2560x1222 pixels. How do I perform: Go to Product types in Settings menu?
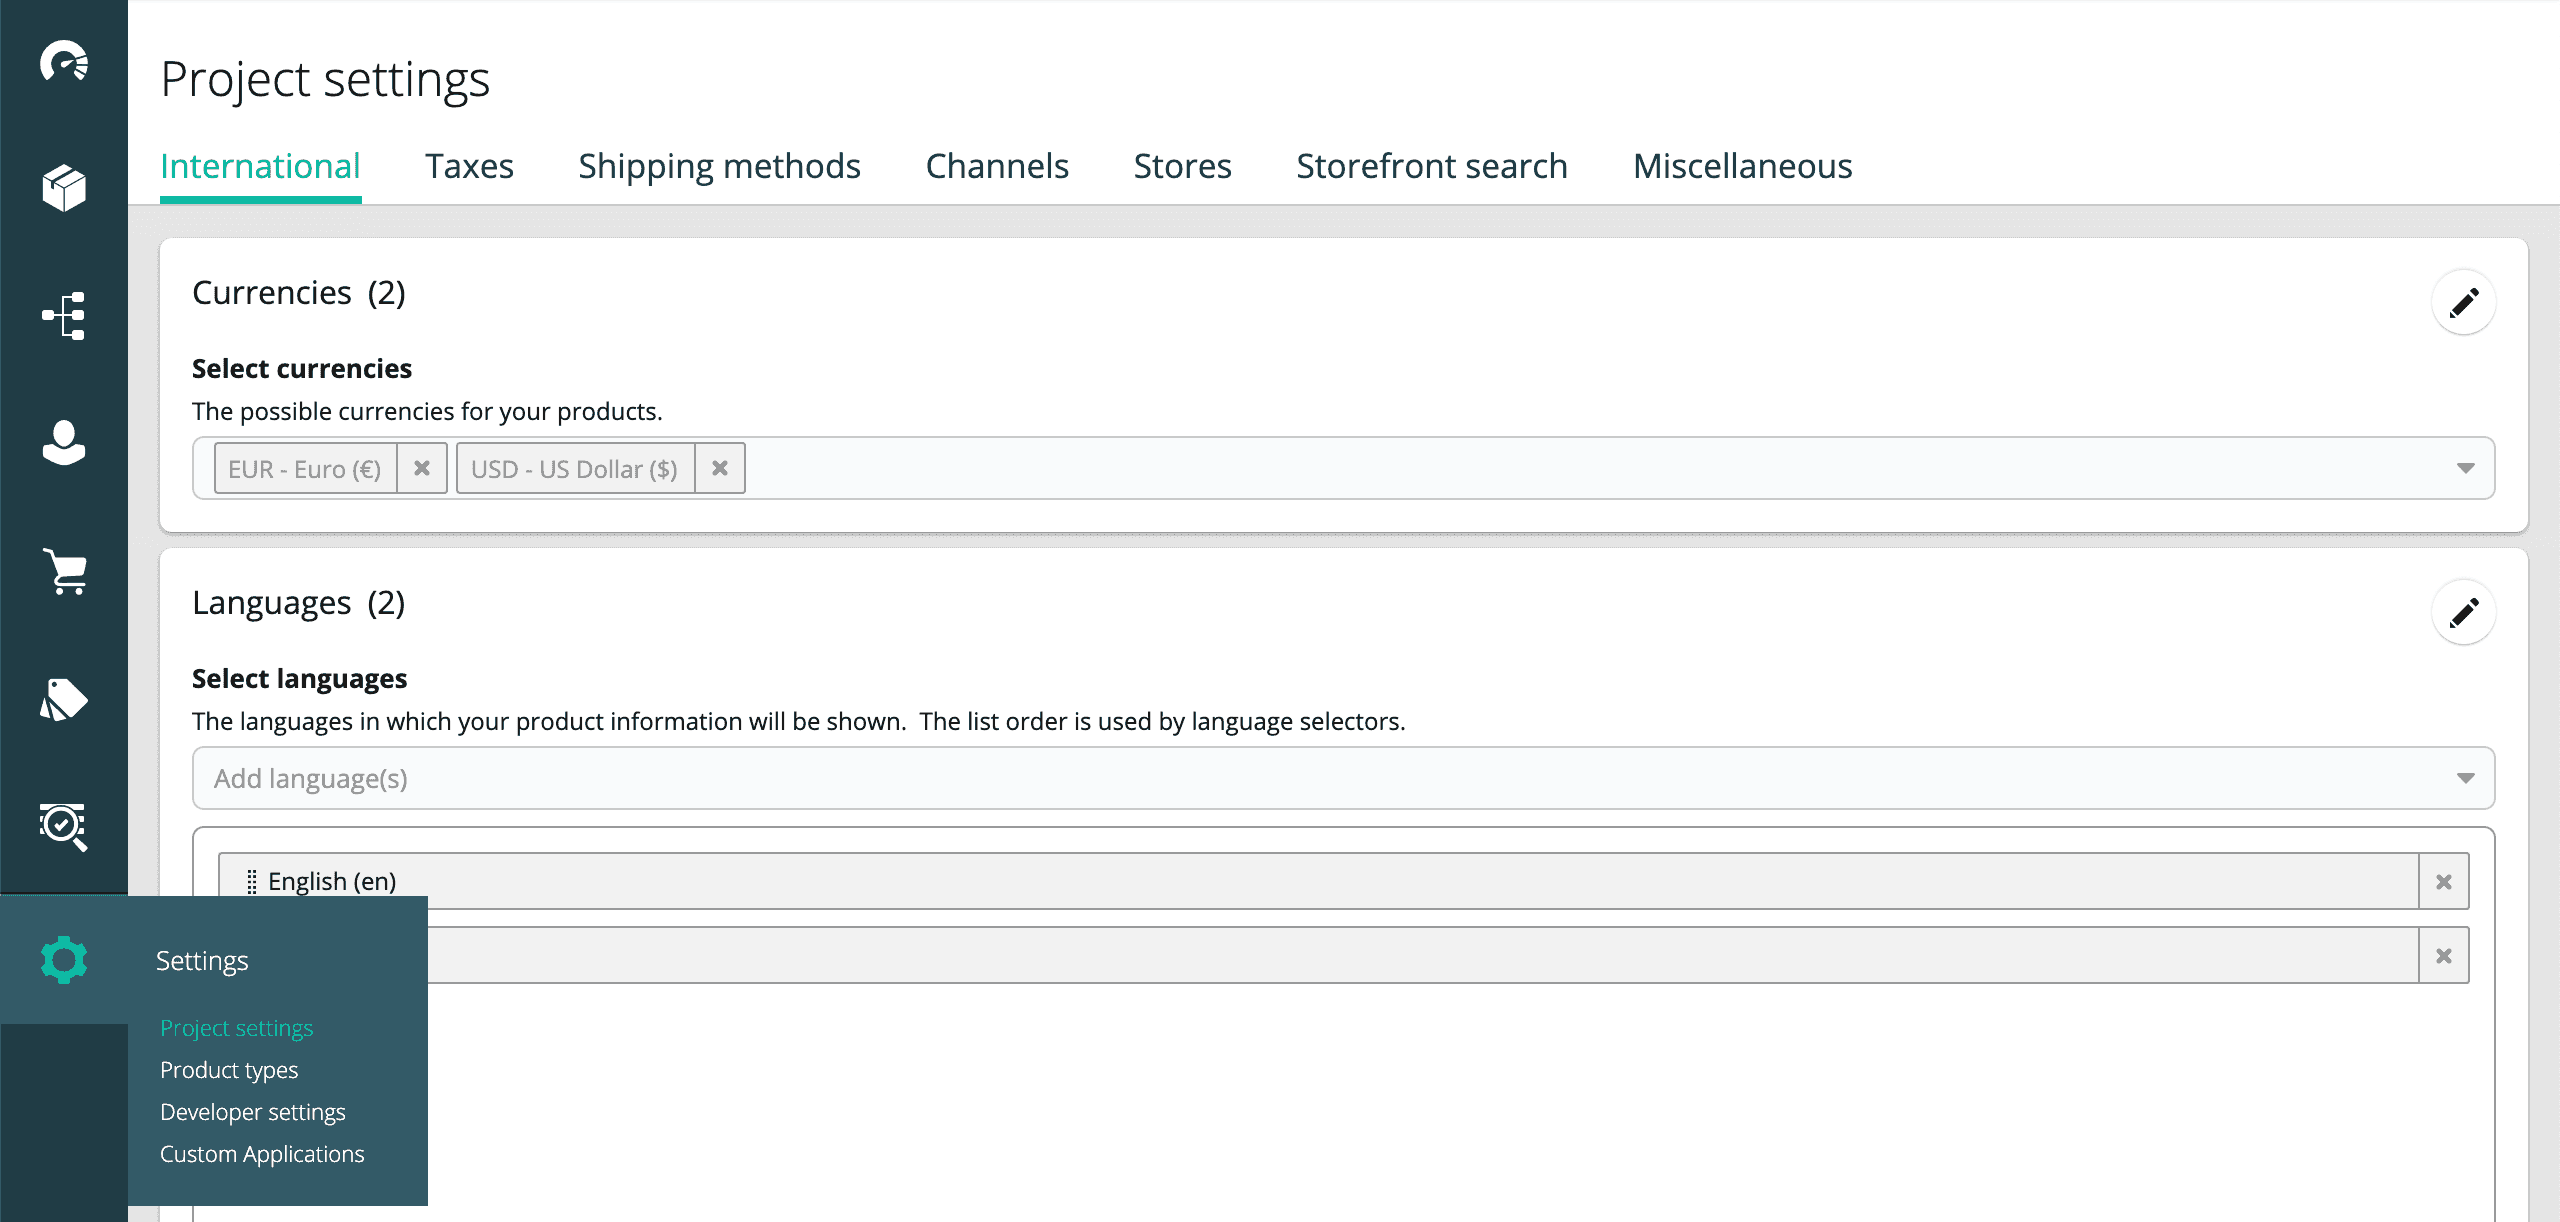pos(229,1070)
